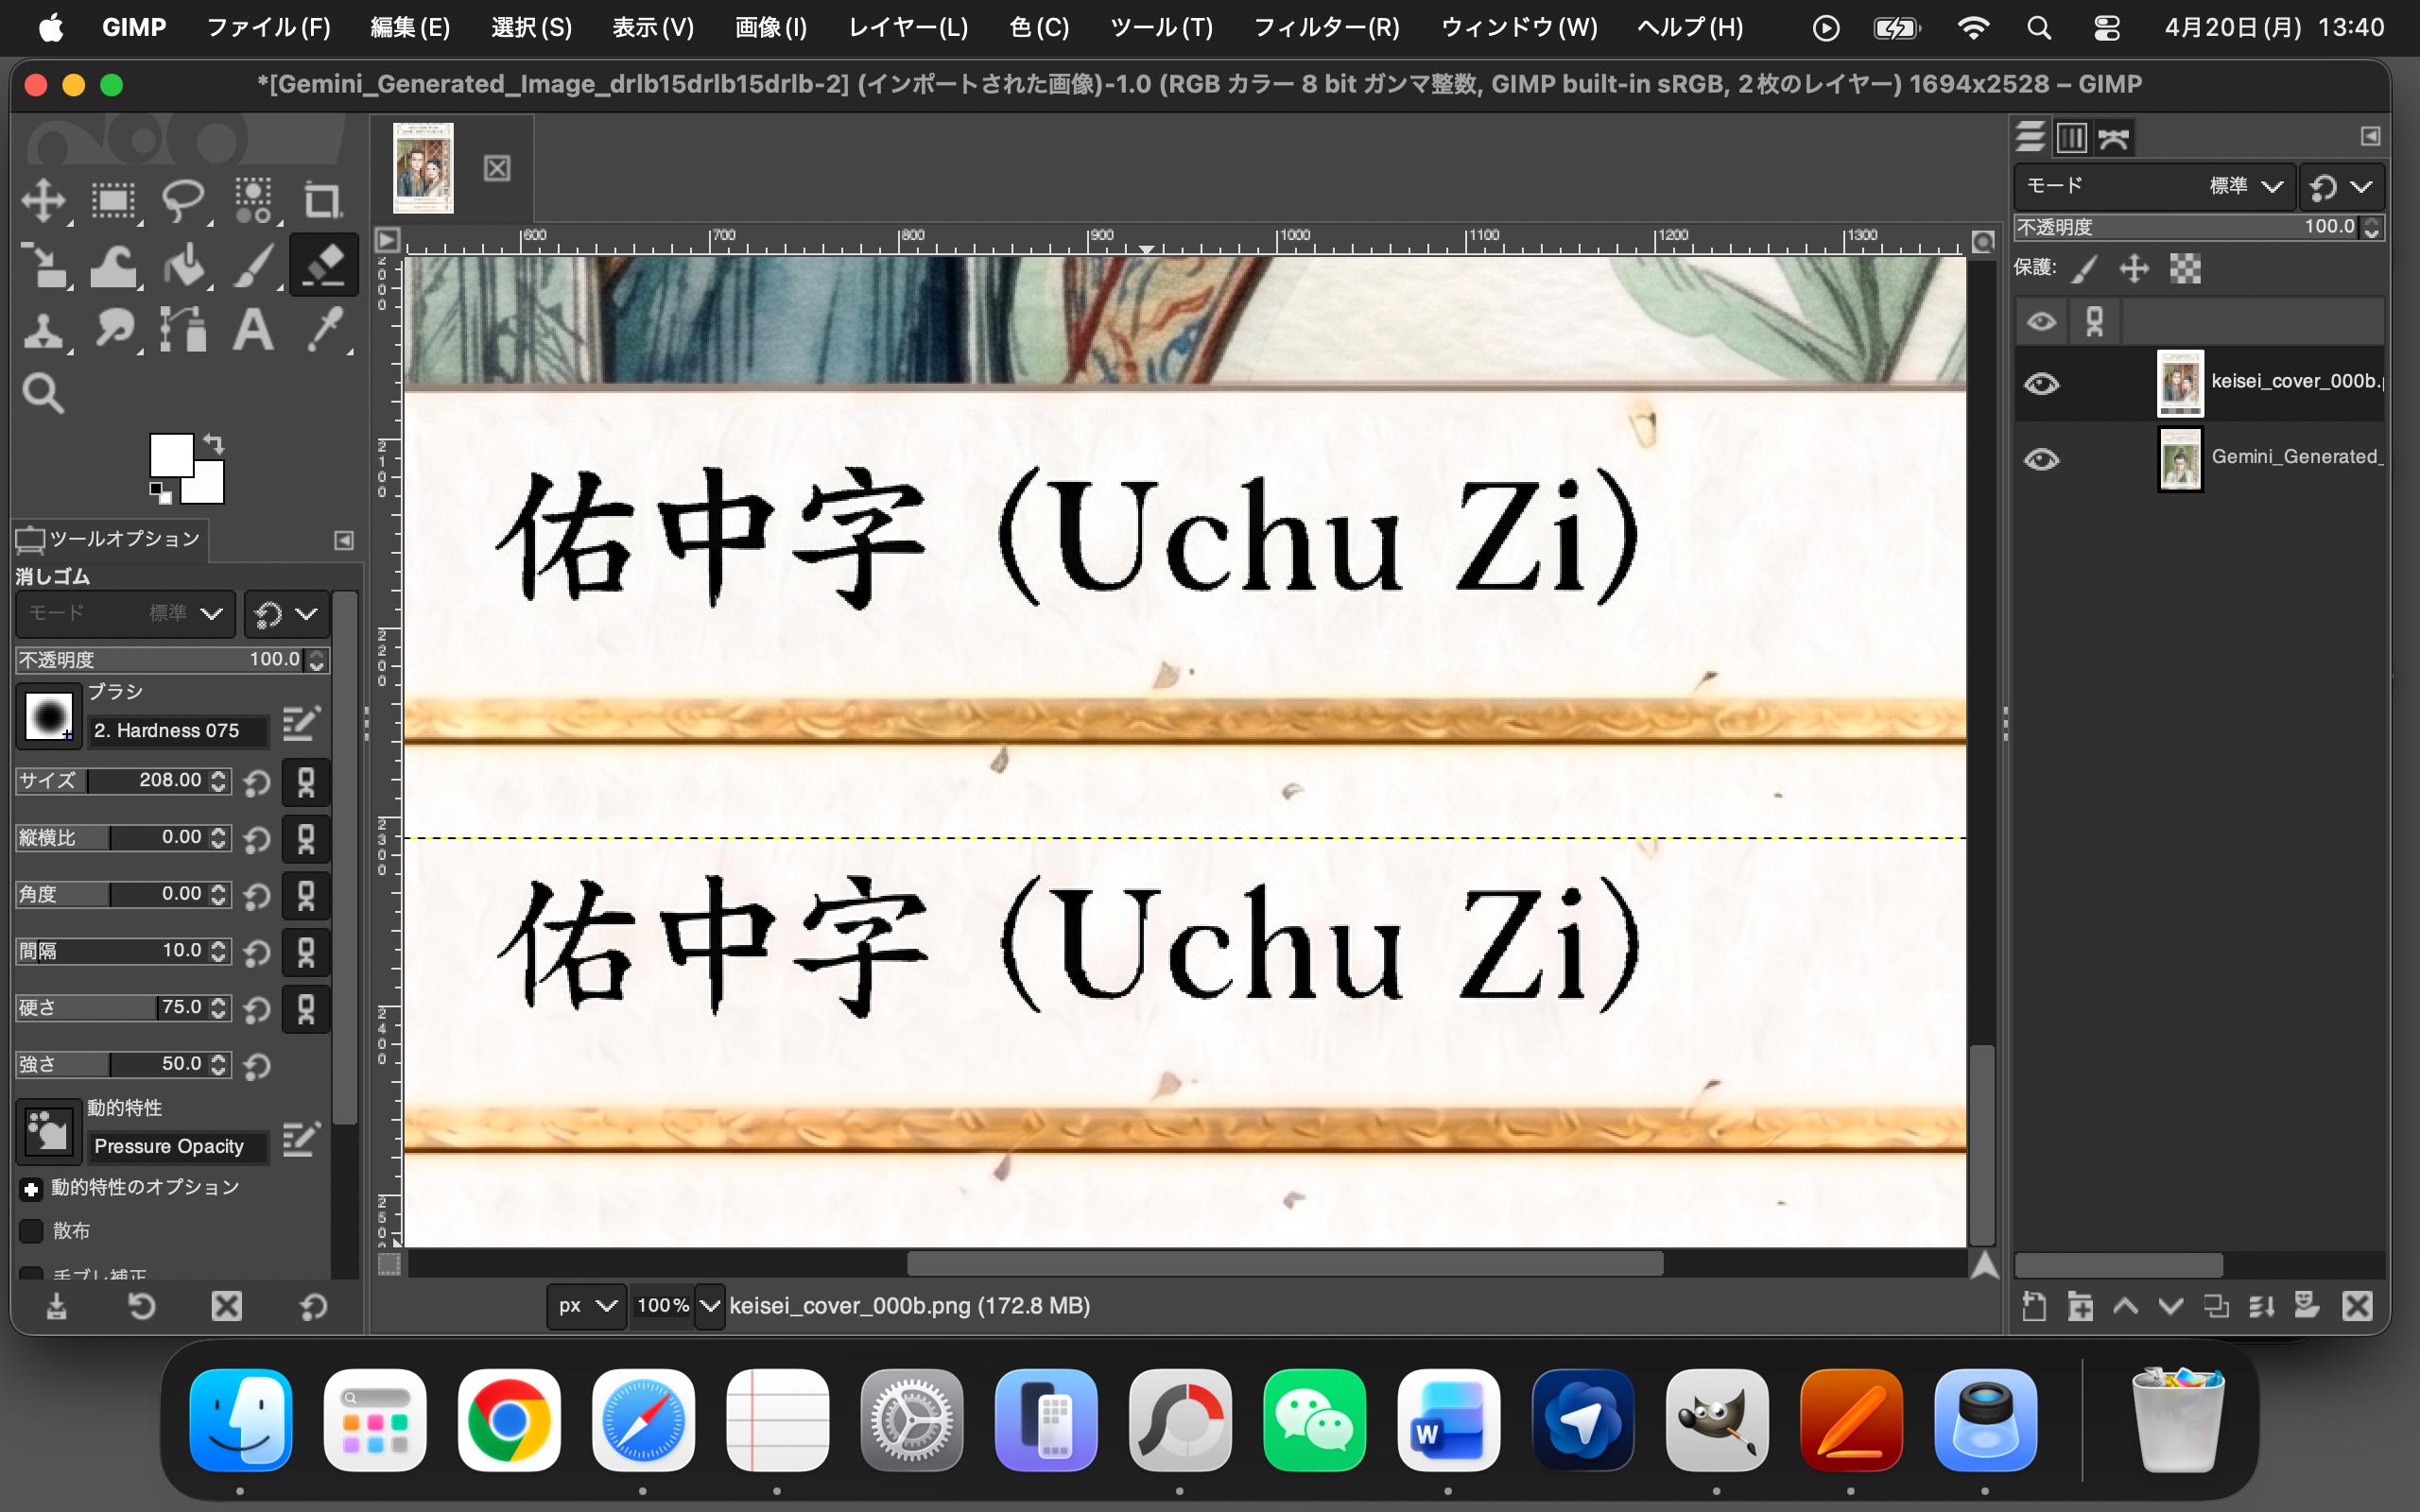Select the Bucket Fill tool
The width and height of the screenshot is (2420, 1512).
coord(183,266)
